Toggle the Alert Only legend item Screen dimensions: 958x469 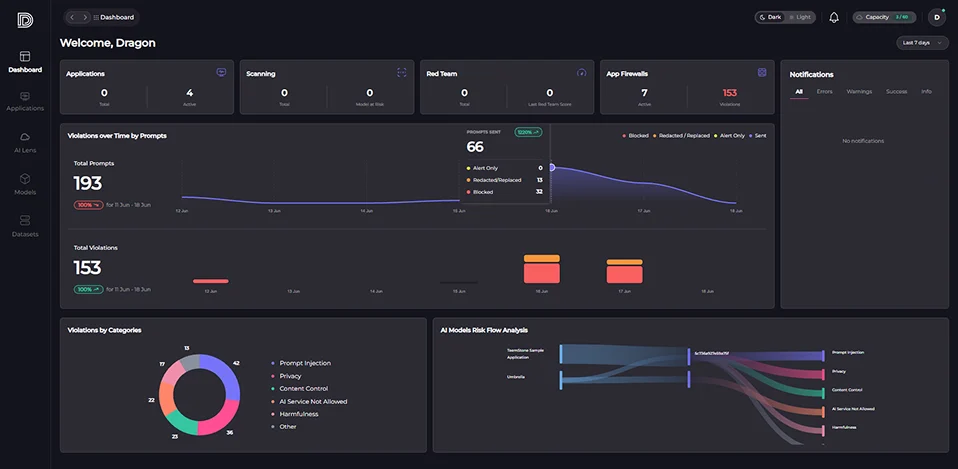[x=729, y=136]
